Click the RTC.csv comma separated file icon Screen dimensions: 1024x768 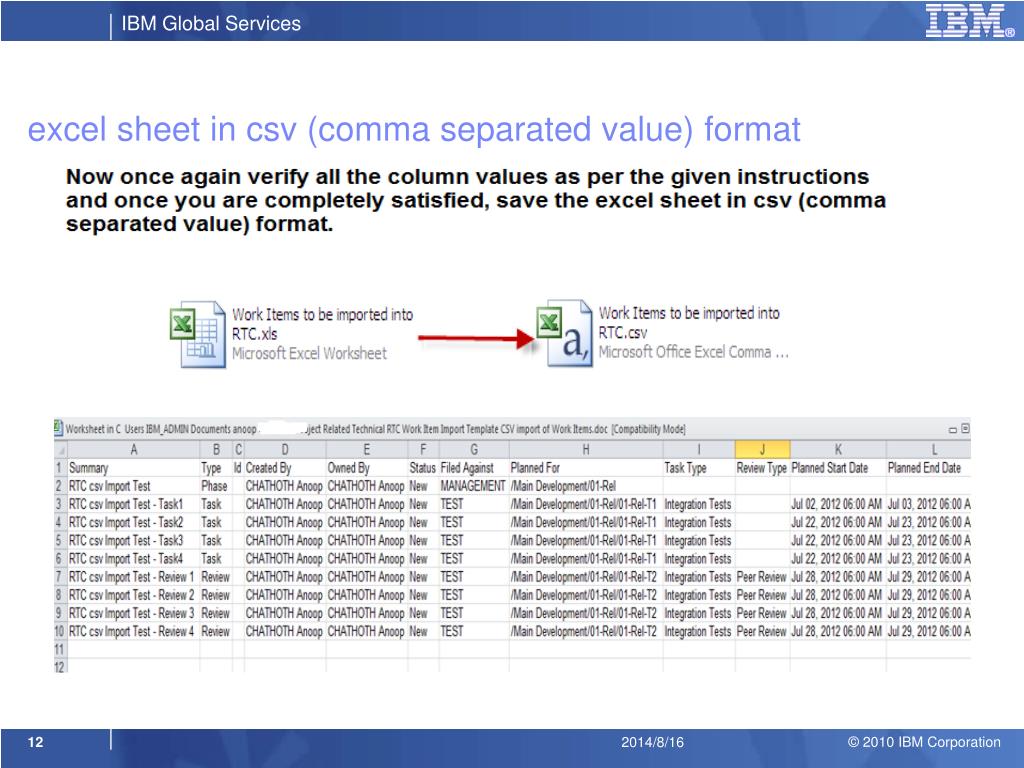click(564, 333)
